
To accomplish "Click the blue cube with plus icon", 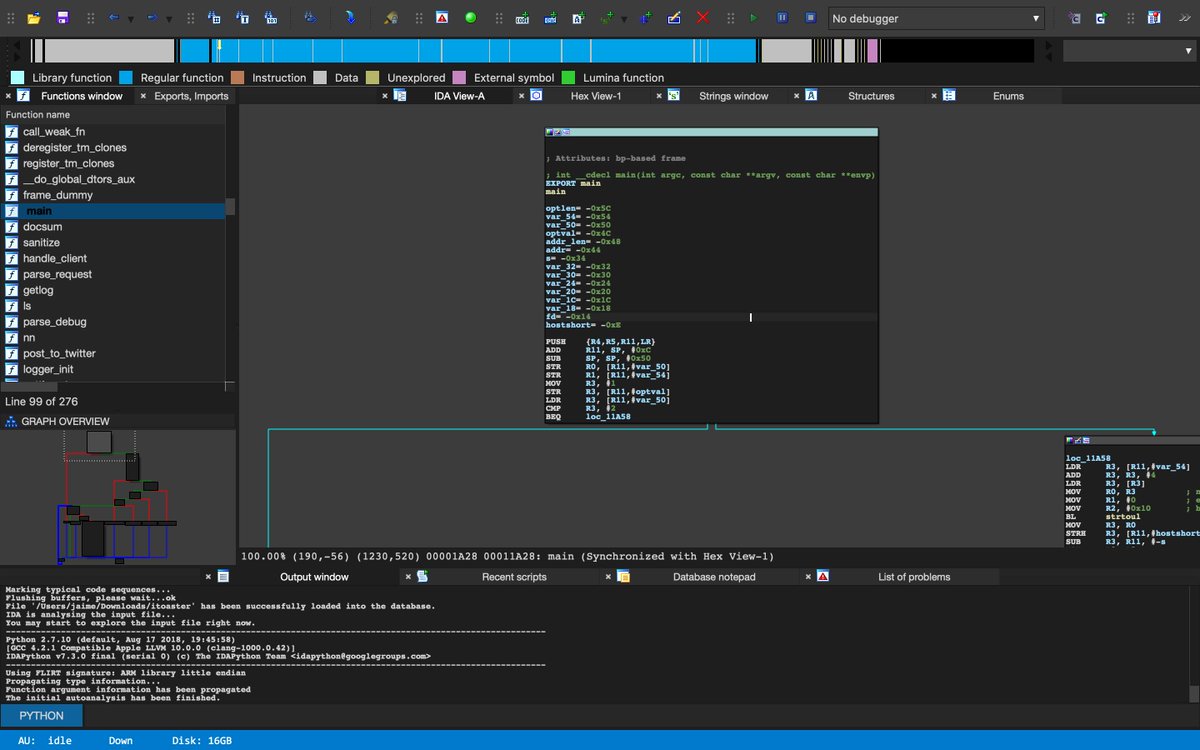I will [646, 18].
